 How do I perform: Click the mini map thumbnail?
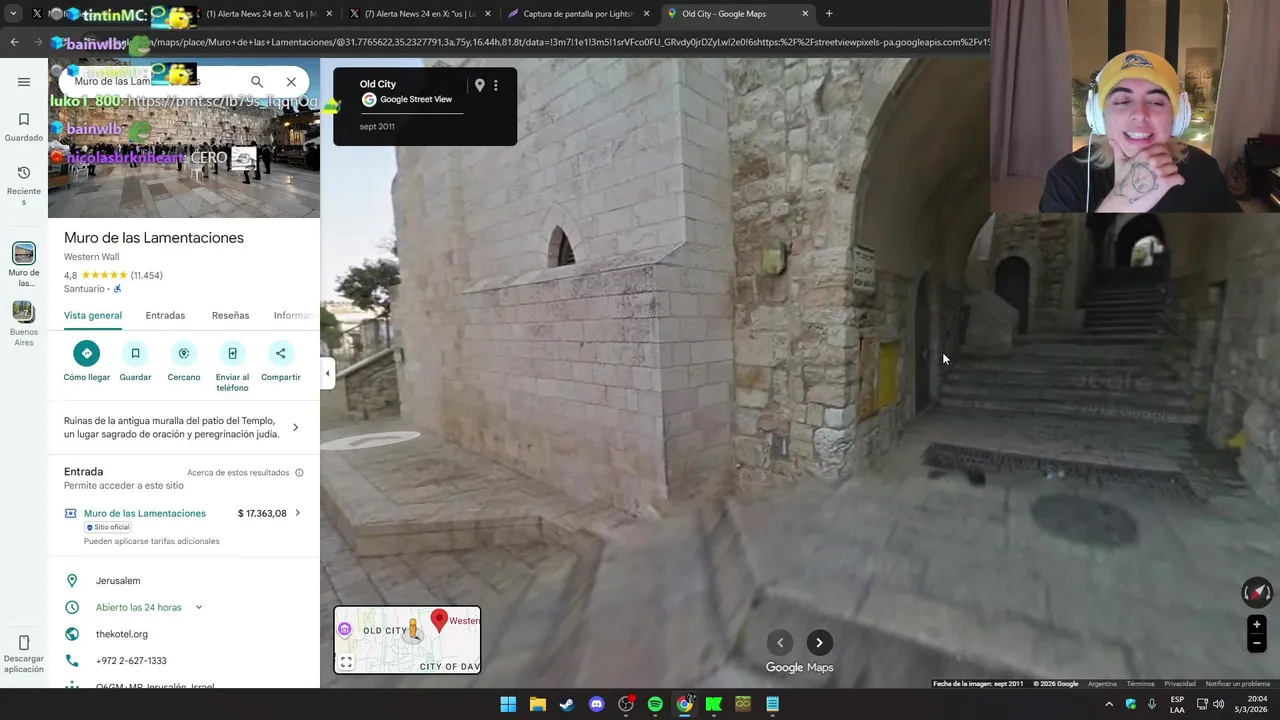click(x=407, y=640)
